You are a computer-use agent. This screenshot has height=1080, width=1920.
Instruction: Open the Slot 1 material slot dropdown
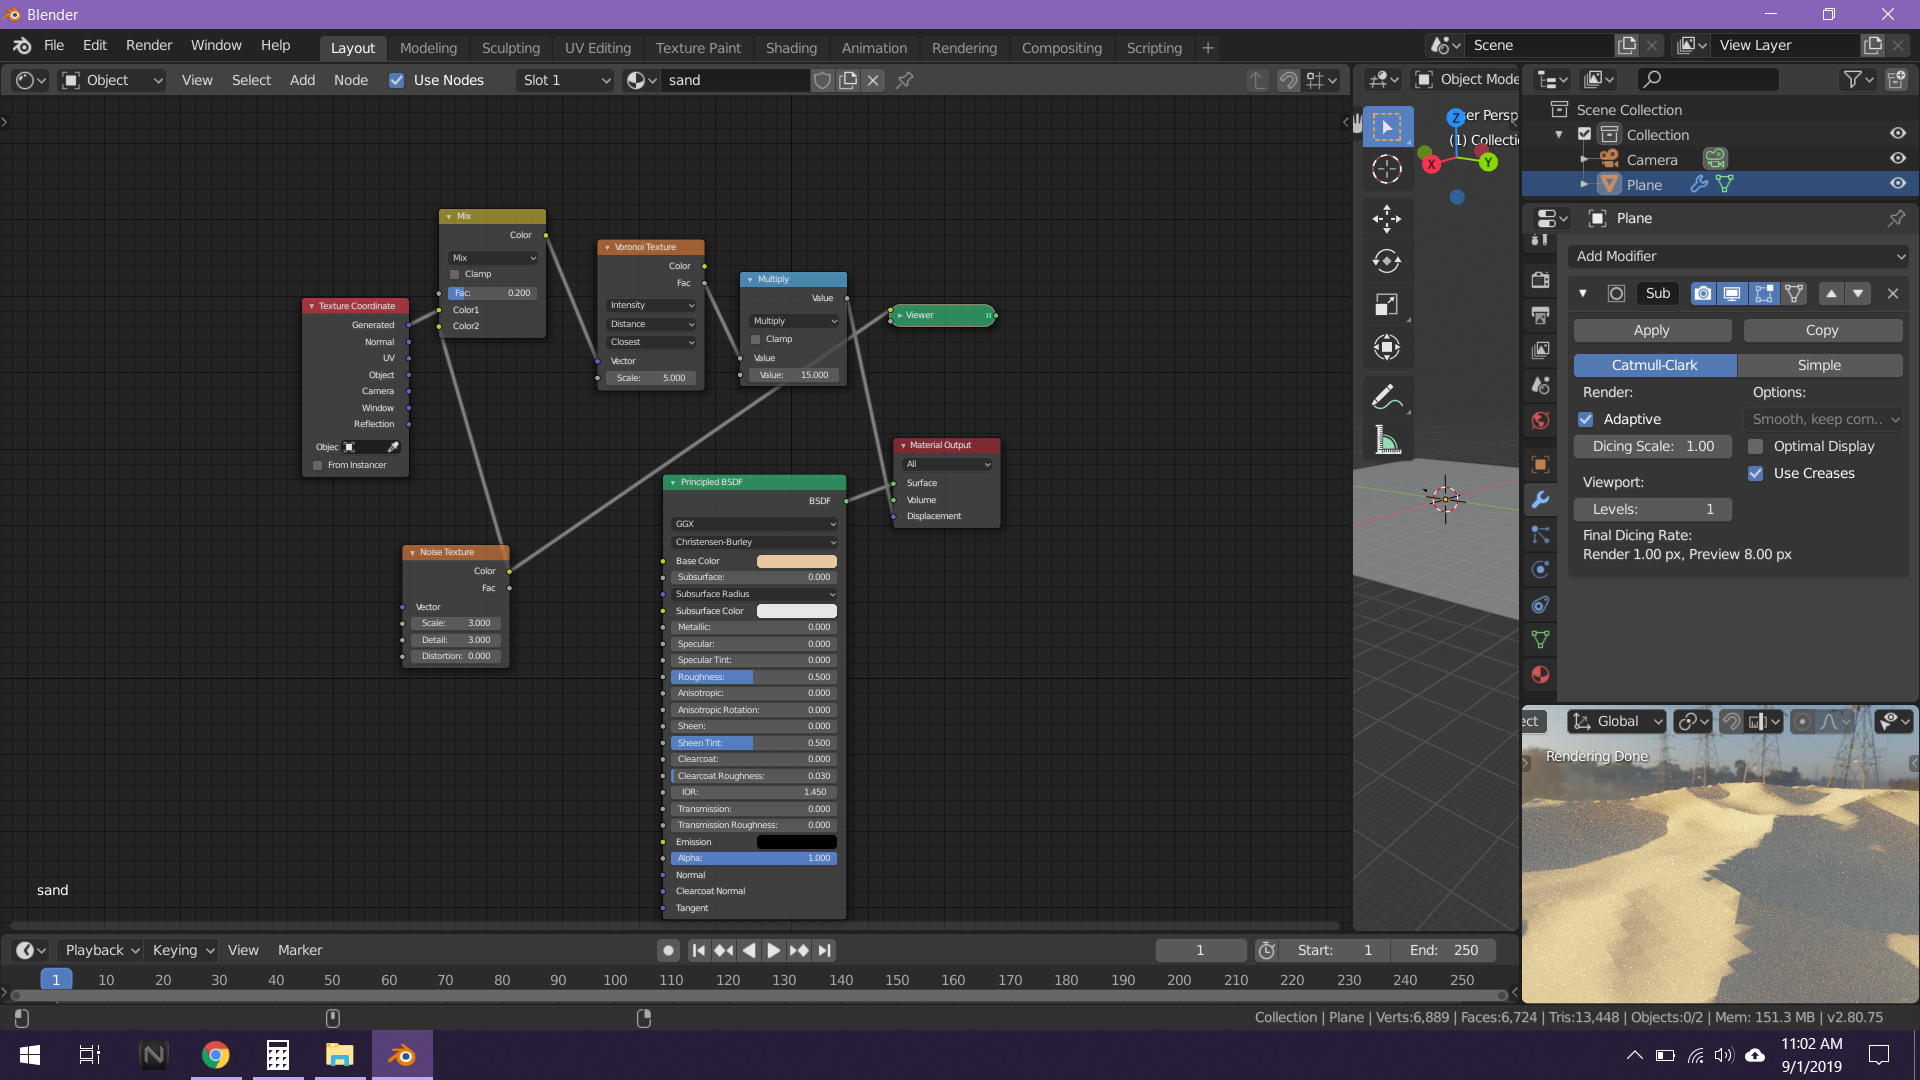[565, 80]
